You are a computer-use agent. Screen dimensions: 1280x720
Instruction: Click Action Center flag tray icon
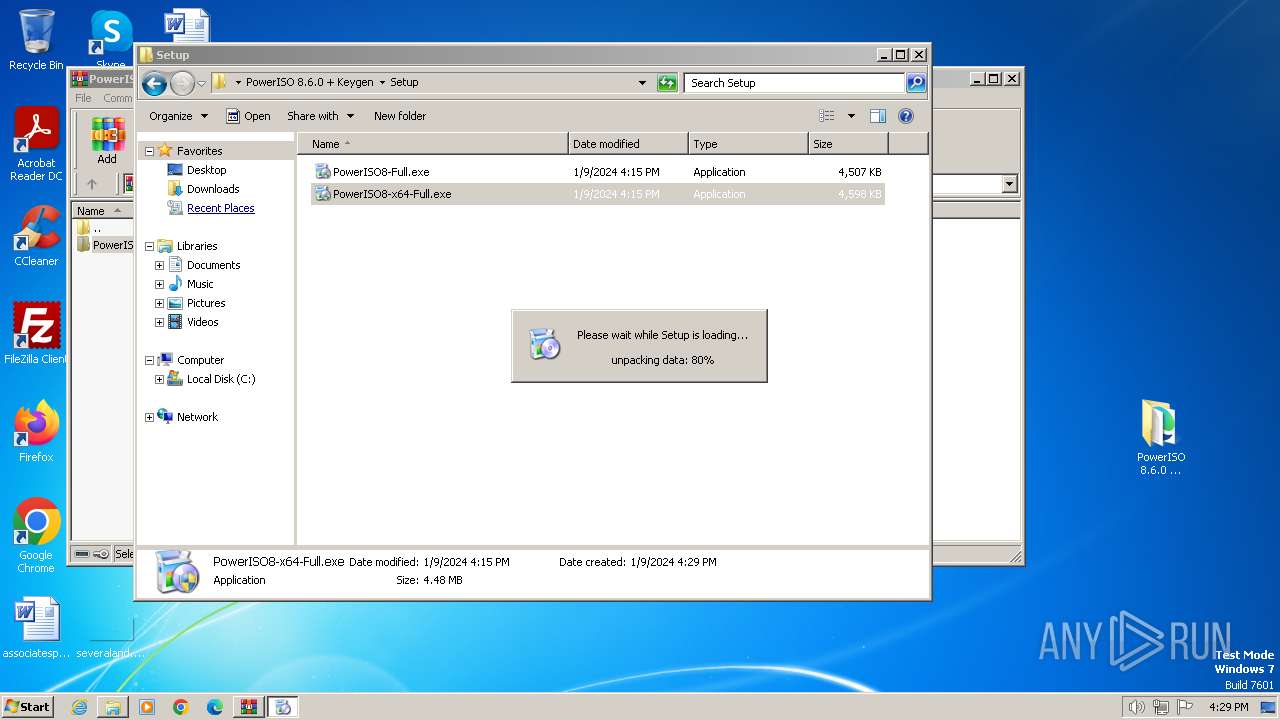1185,707
